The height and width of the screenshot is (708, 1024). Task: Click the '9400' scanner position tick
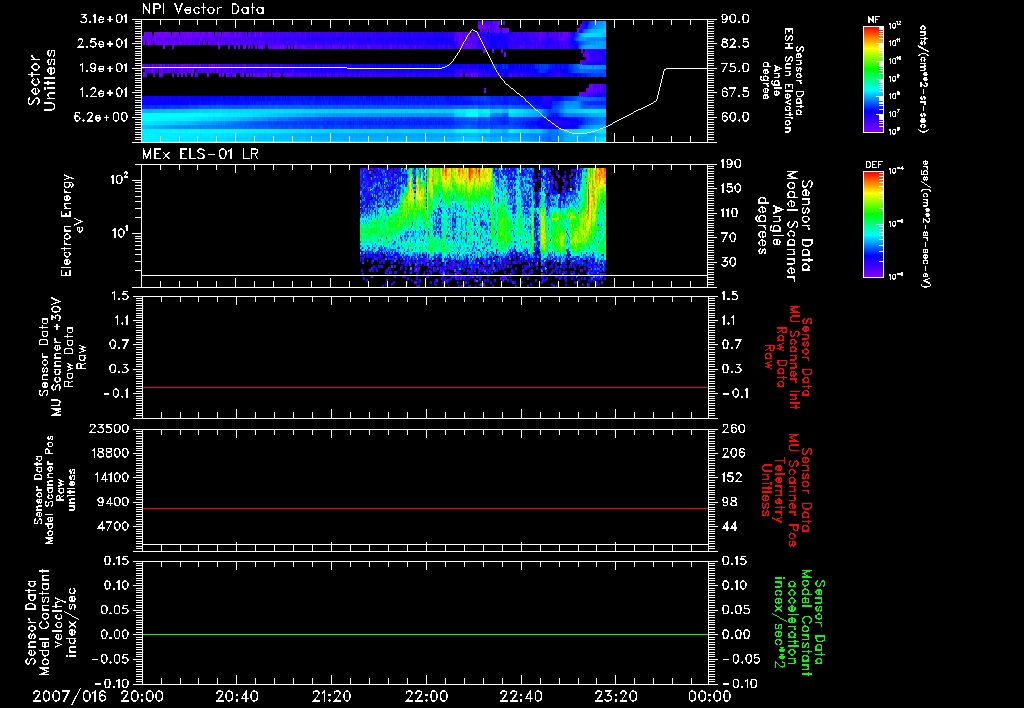[112, 502]
